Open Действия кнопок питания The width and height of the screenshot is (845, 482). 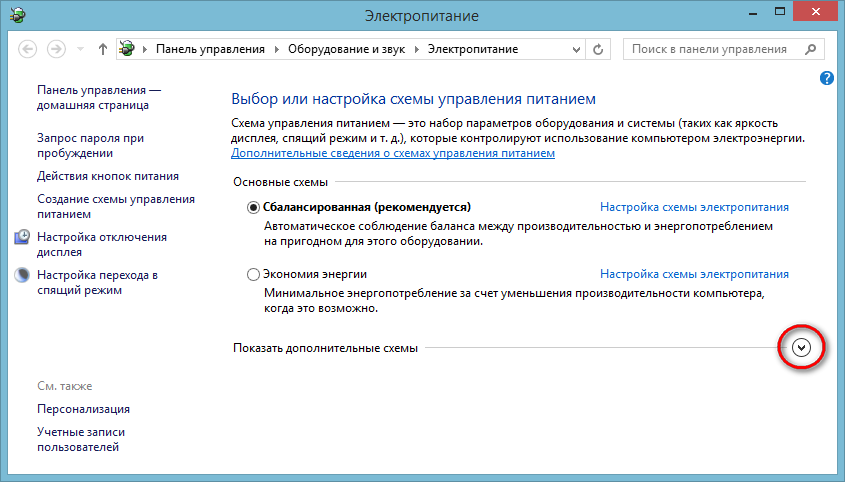click(108, 176)
